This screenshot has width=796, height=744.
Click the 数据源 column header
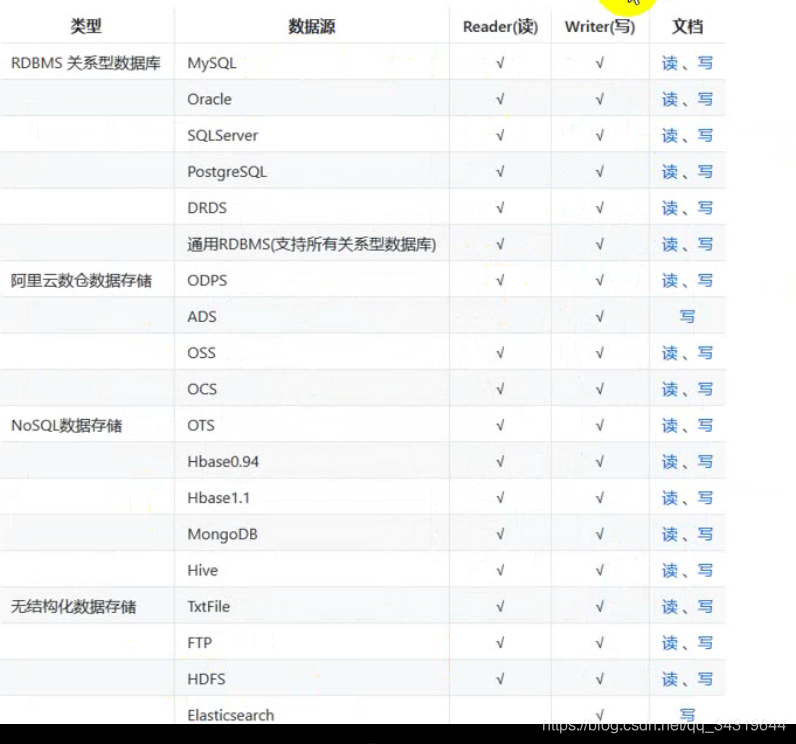[312, 26]
